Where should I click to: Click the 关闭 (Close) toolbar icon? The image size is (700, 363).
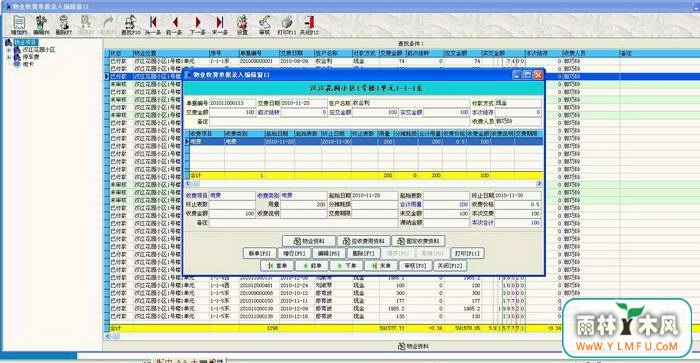coord(309,25)
